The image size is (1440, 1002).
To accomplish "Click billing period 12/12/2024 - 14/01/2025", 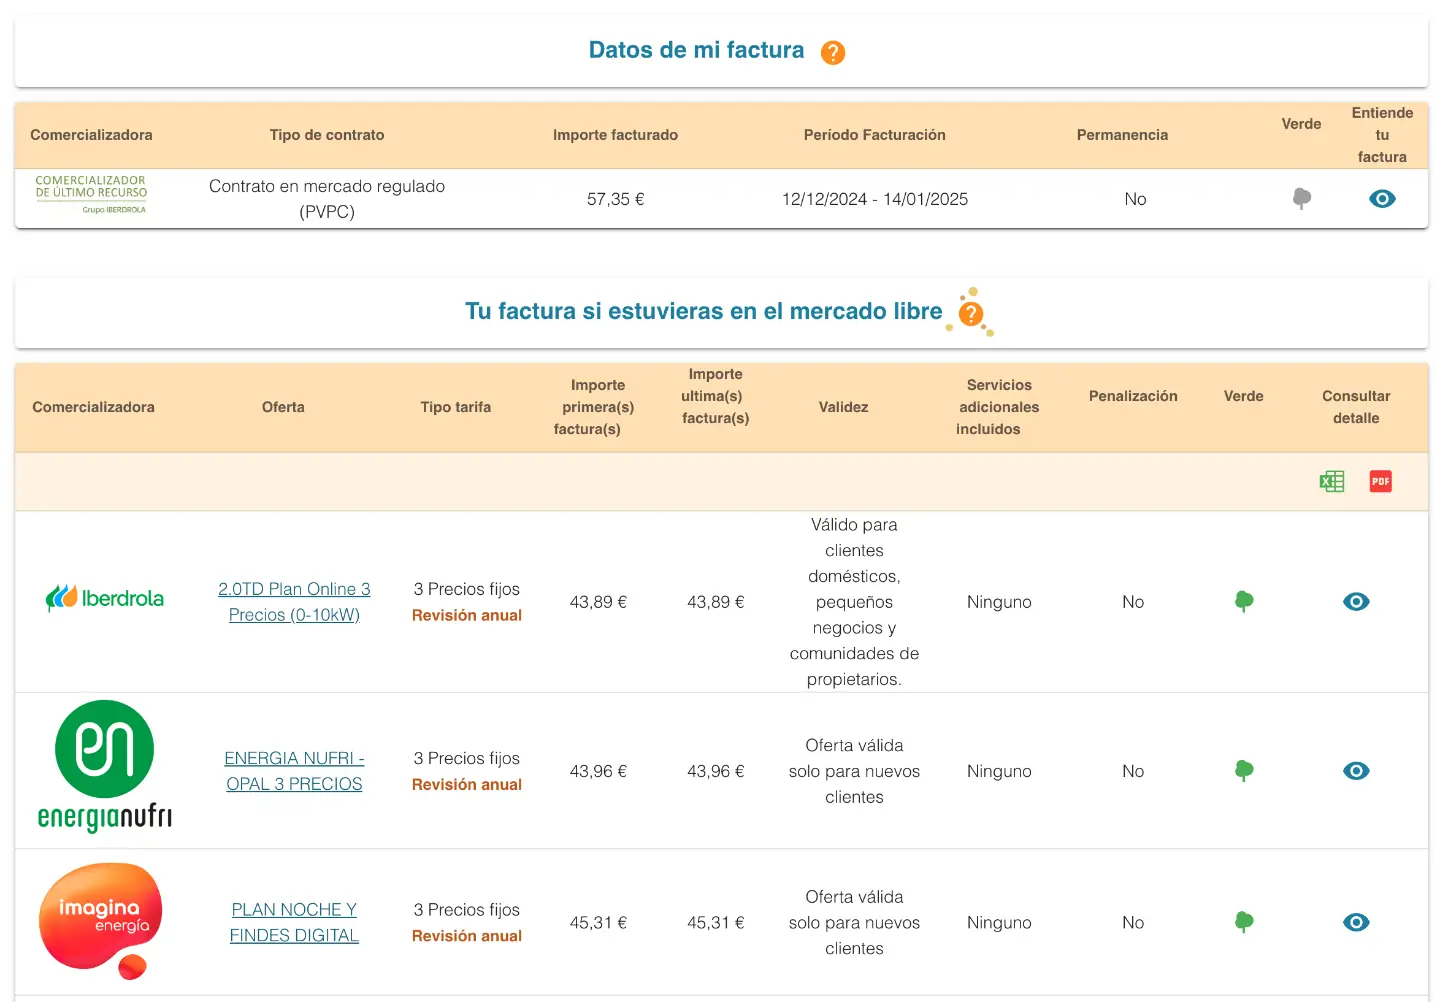I will 875,199.
